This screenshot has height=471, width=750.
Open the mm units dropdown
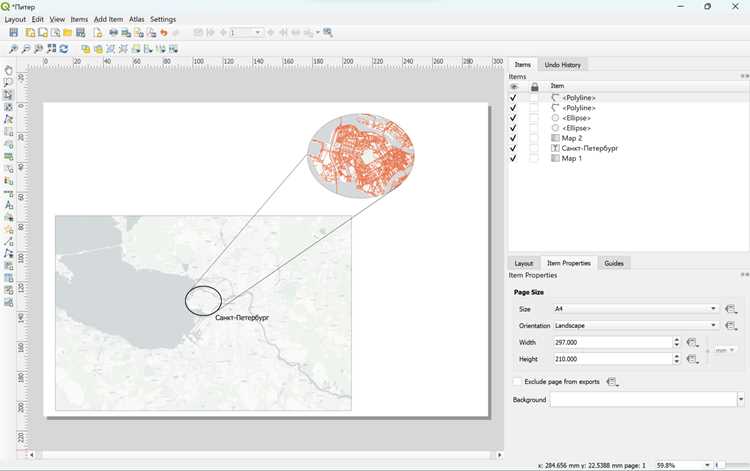[x=725, y=351]
